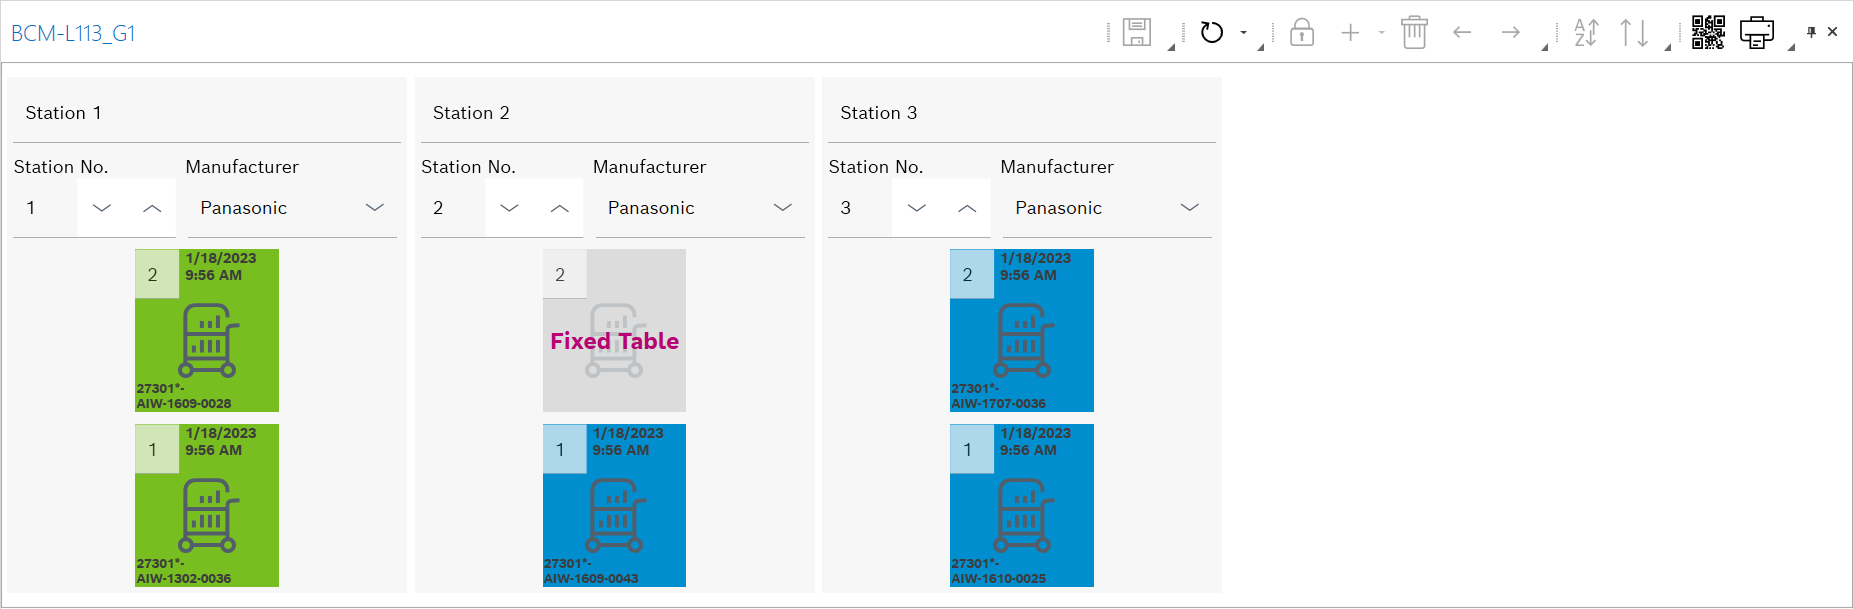Click the Lock padlock icon
This screenshot has width=1853, height=609.
tap(1302, 33)
